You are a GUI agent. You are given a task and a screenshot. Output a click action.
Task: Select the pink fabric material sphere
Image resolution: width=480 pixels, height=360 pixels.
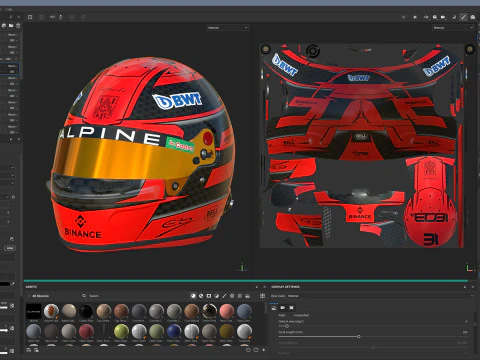[227, 311]
